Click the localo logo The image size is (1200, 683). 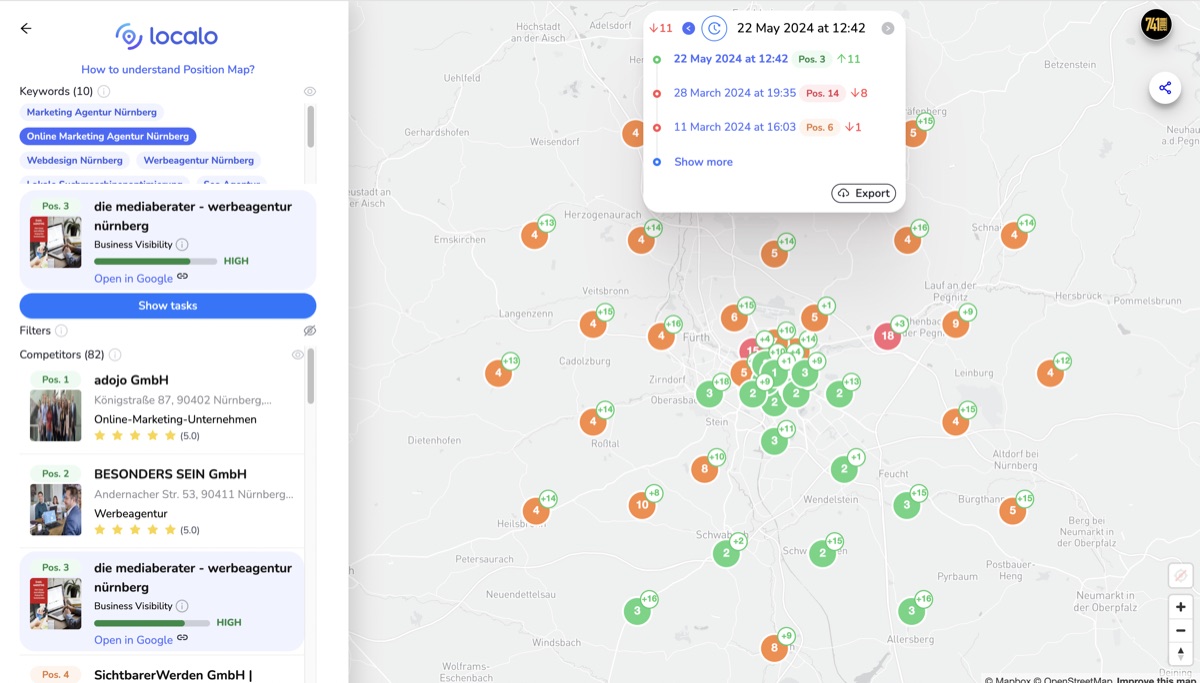coord(166,37)
